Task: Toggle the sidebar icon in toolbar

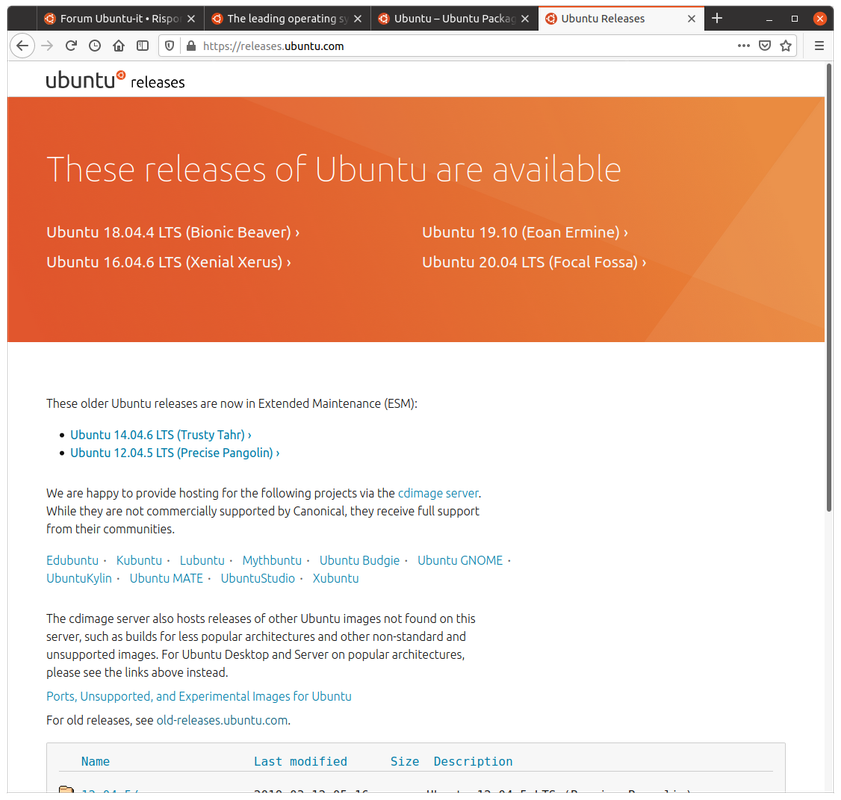Action: click(x=142, y=46)
